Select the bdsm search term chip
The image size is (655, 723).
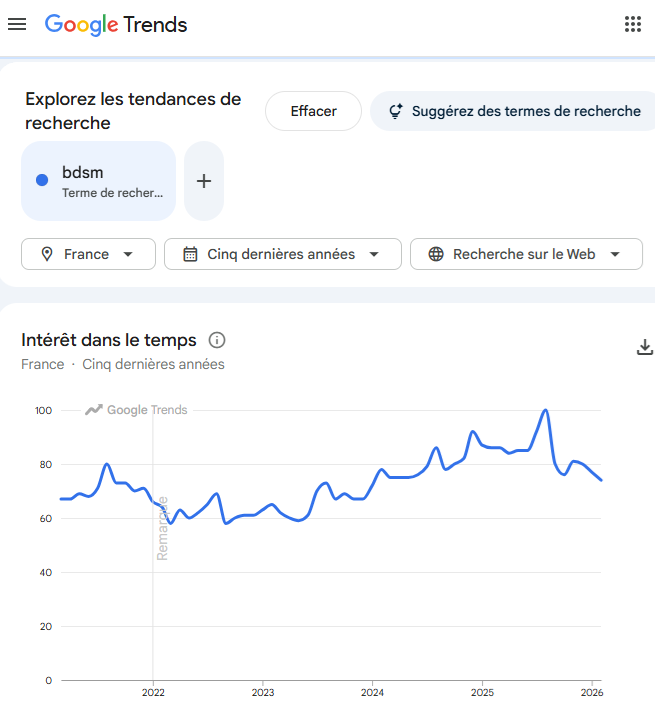point(98,181)
